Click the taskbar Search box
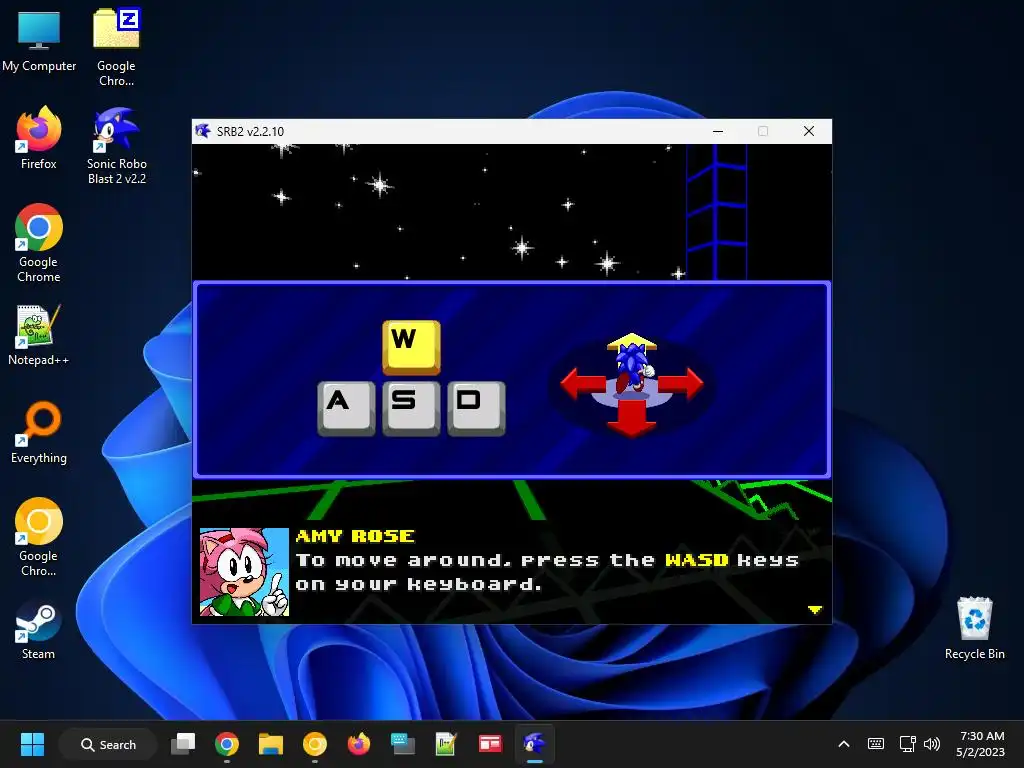 [x=108, y=744]
